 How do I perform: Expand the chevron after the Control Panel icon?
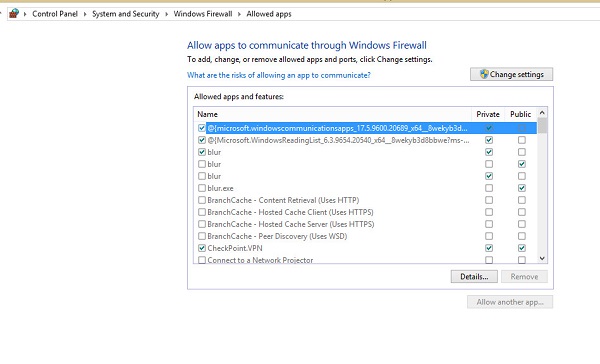[x=25, y=14]
